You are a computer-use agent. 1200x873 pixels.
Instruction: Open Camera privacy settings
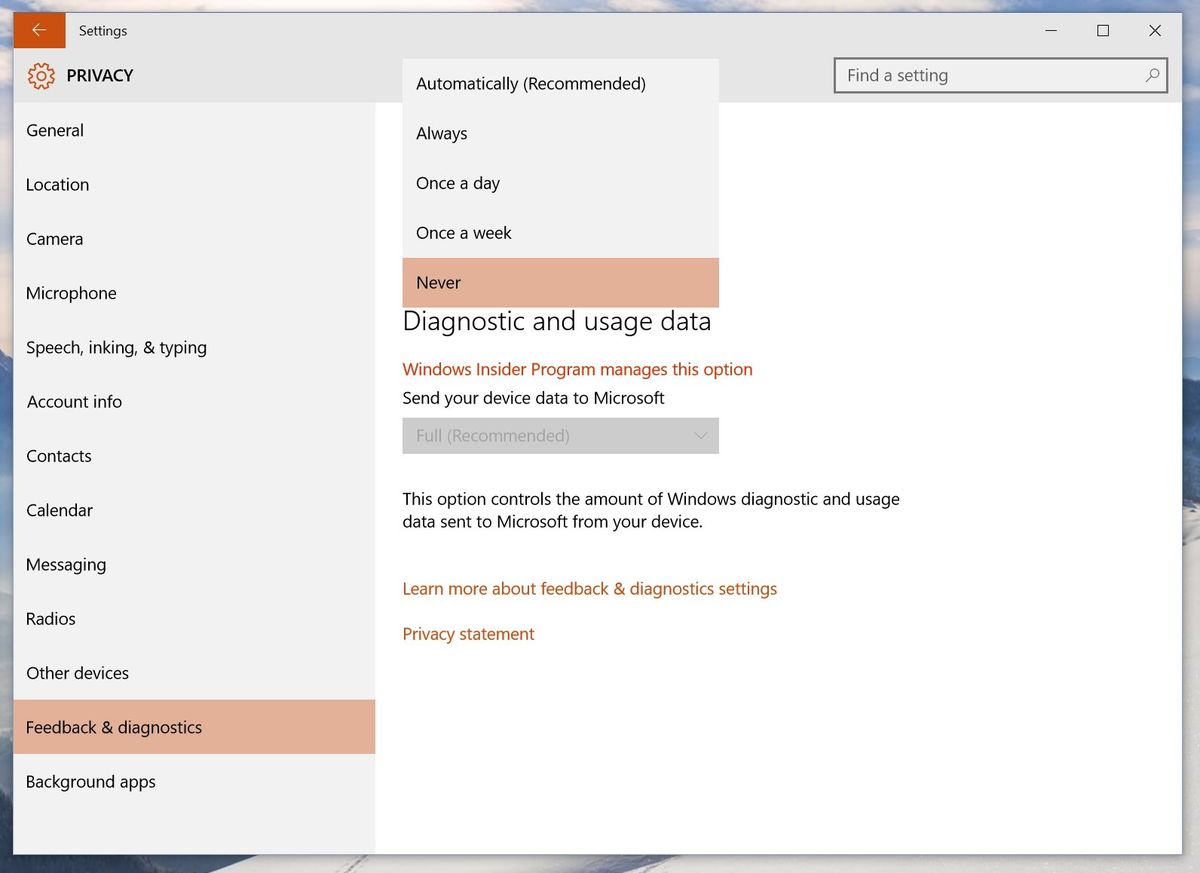[x=54, y=238]
